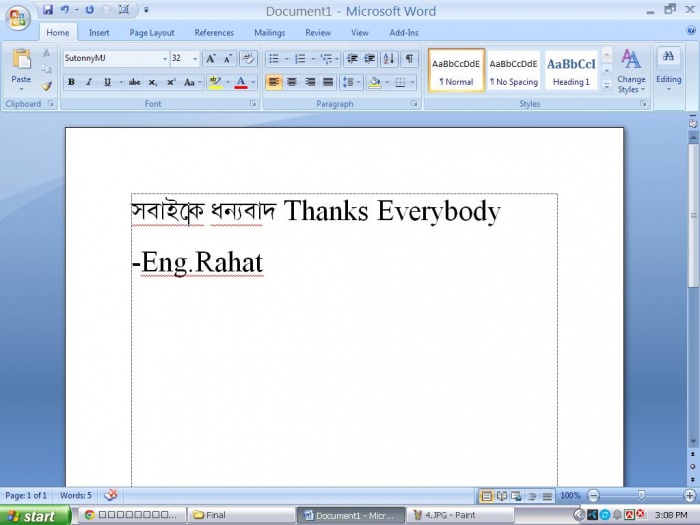700x525 pixels.
Task: Click the text highlight color button
Action: 215,82
